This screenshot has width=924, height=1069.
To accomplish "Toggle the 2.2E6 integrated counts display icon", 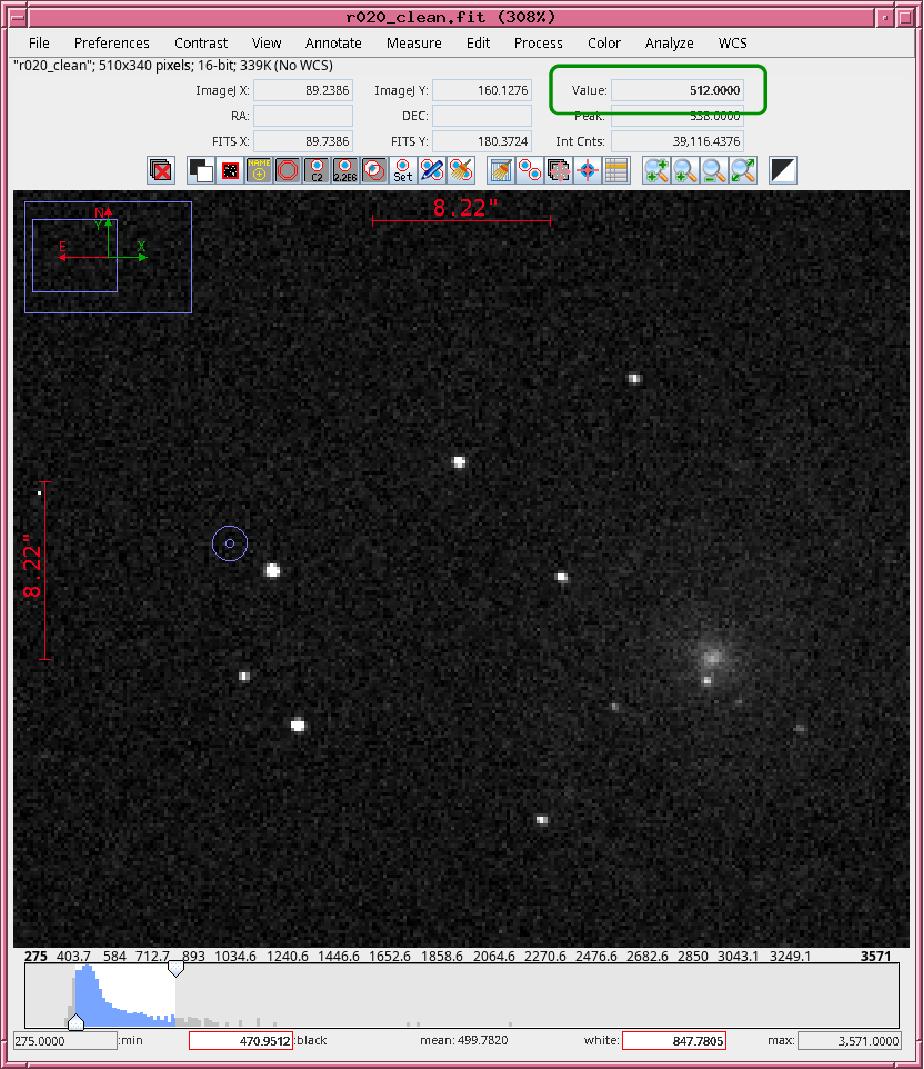I will tap(345, 171).
